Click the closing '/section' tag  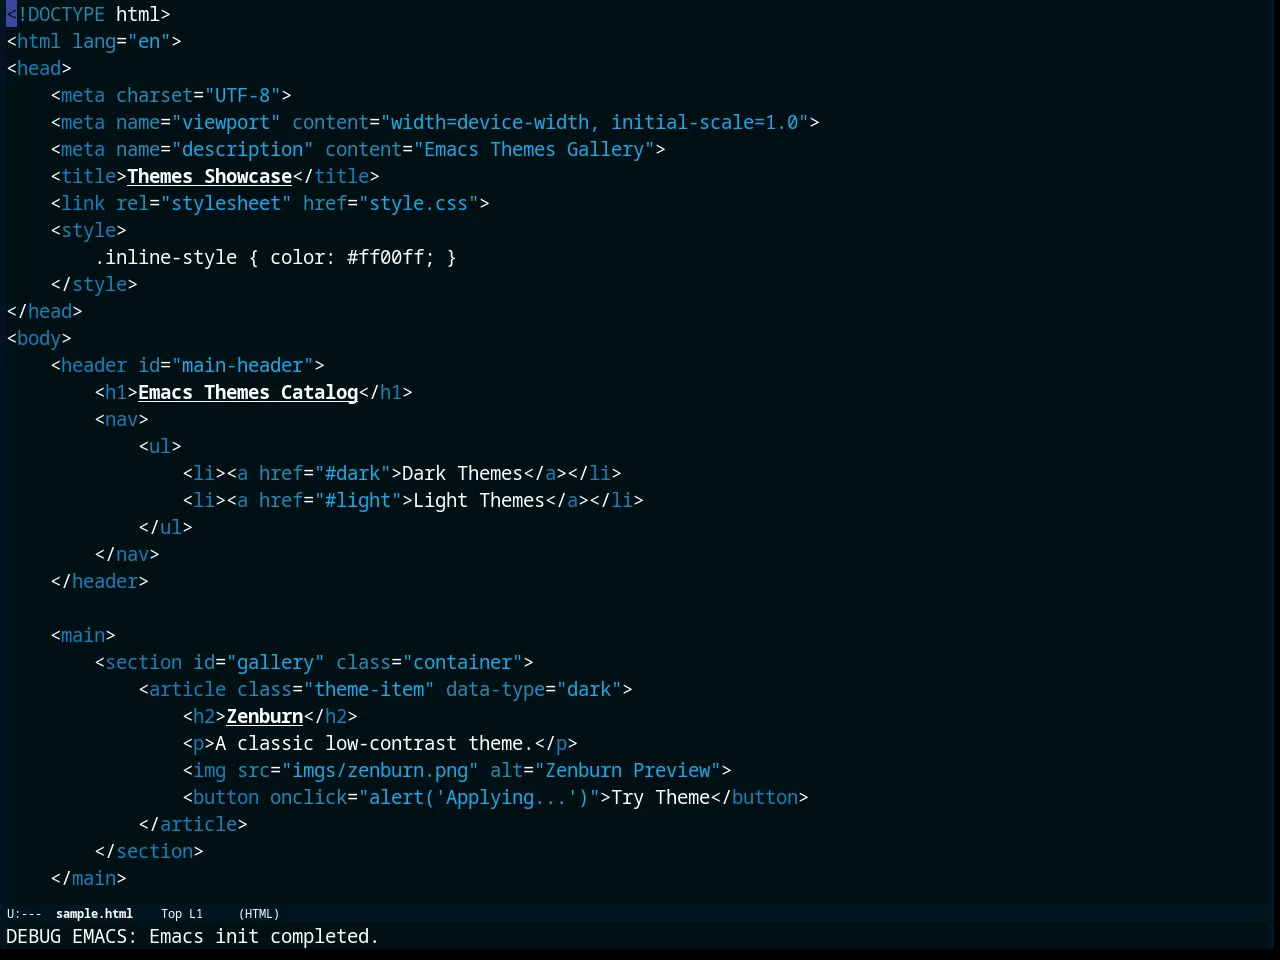coord(149,852)
